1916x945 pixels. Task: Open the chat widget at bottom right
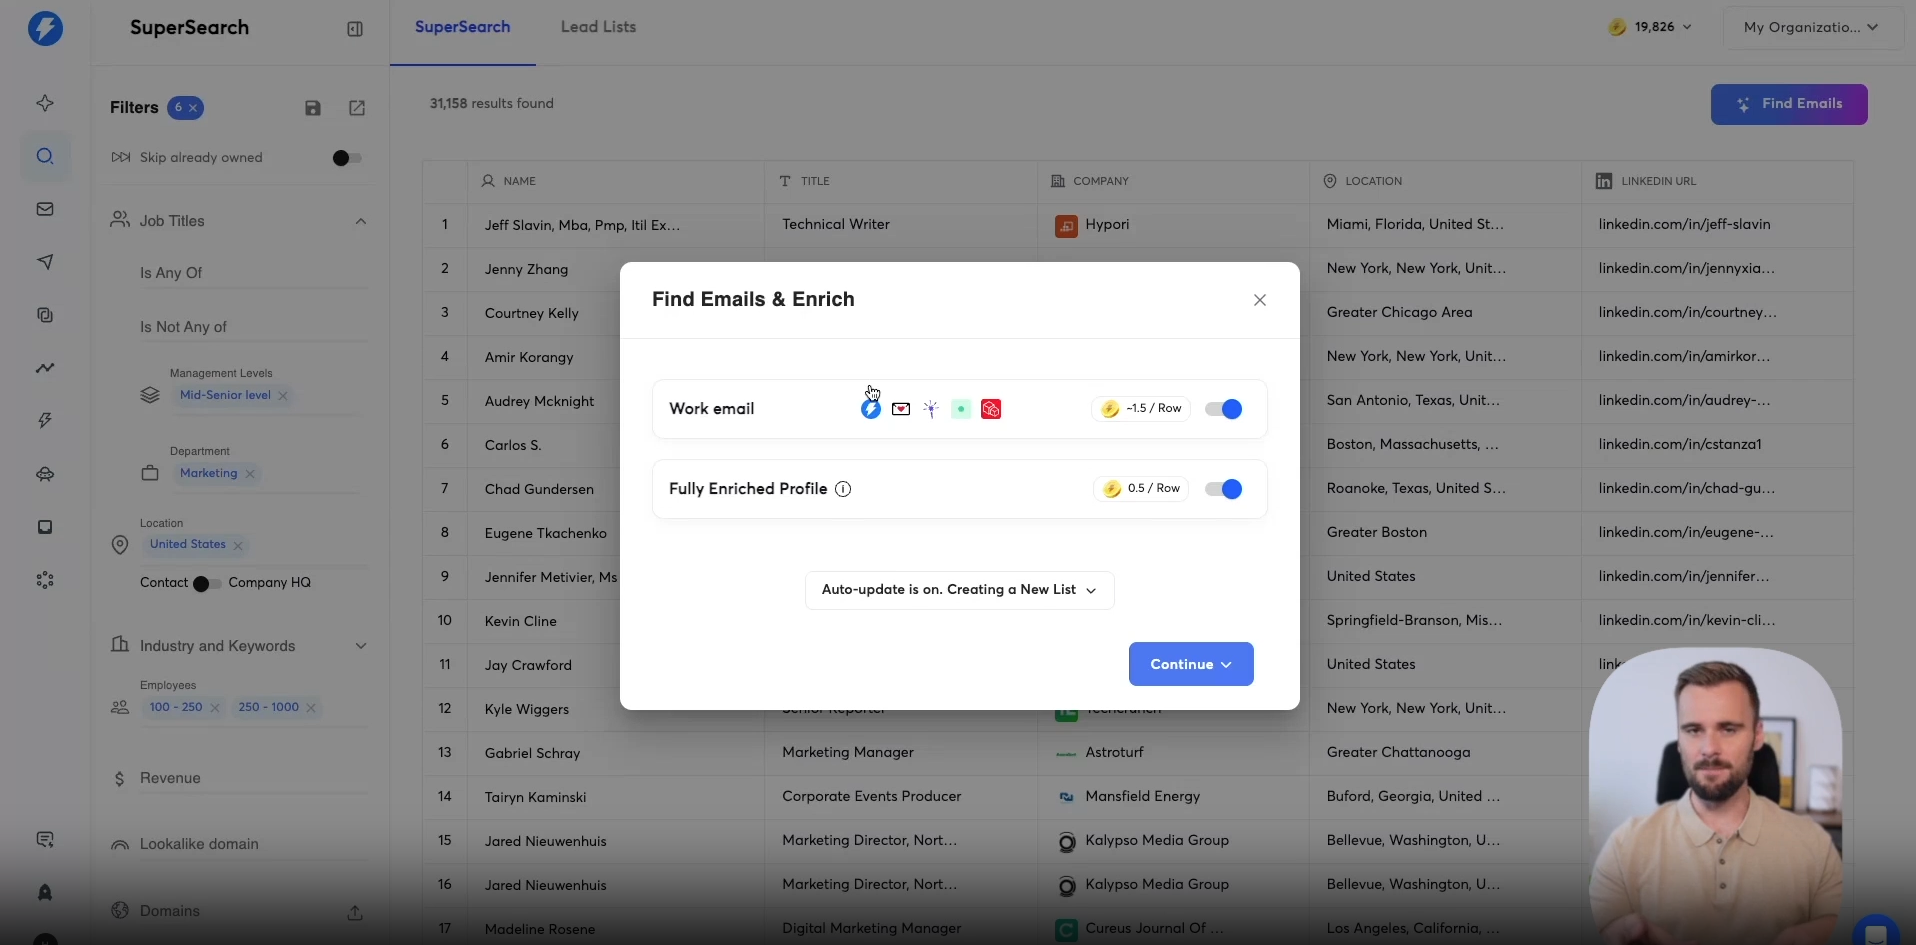pos(1876,931)
